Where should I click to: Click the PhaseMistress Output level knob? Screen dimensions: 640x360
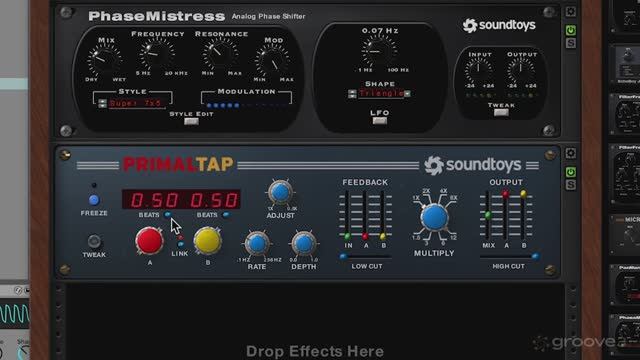(x=520, y=70)
